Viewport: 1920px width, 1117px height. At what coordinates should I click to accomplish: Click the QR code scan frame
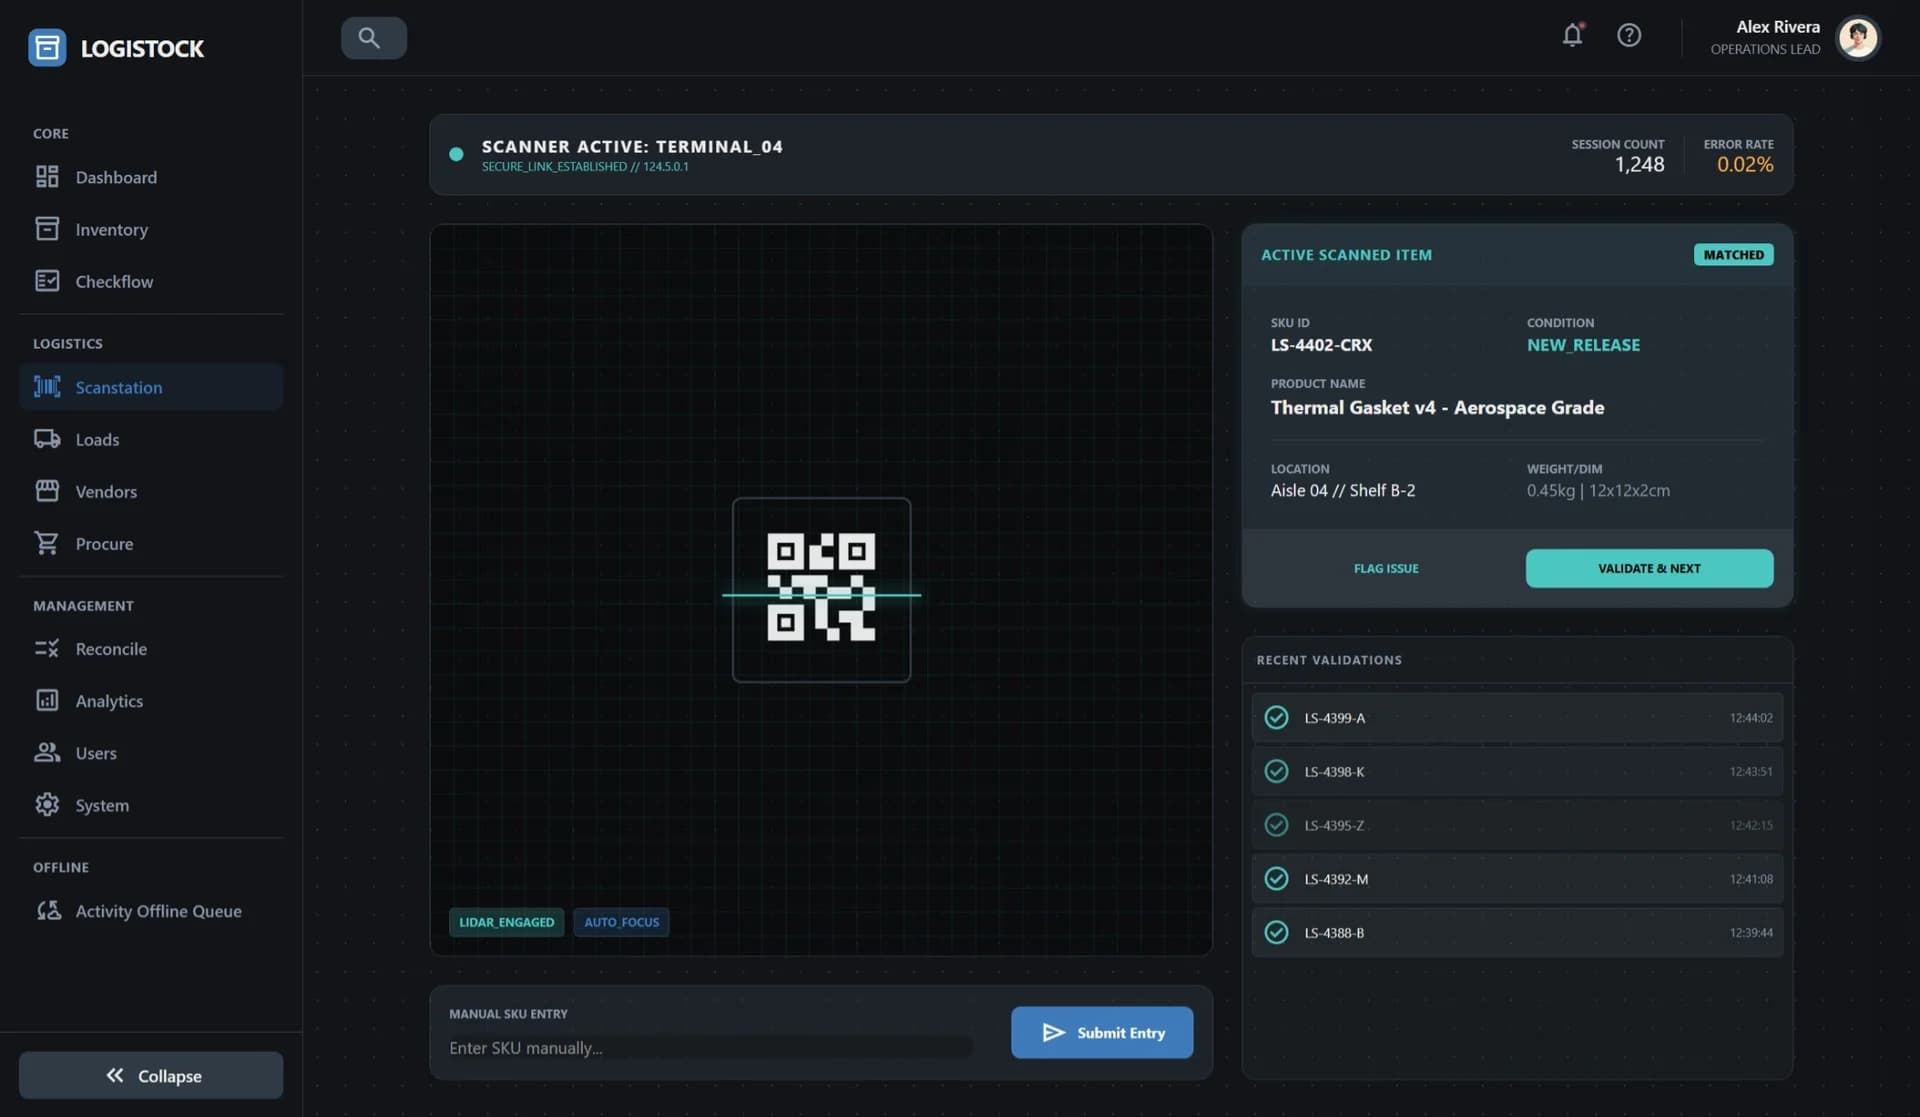pos(821,590)
